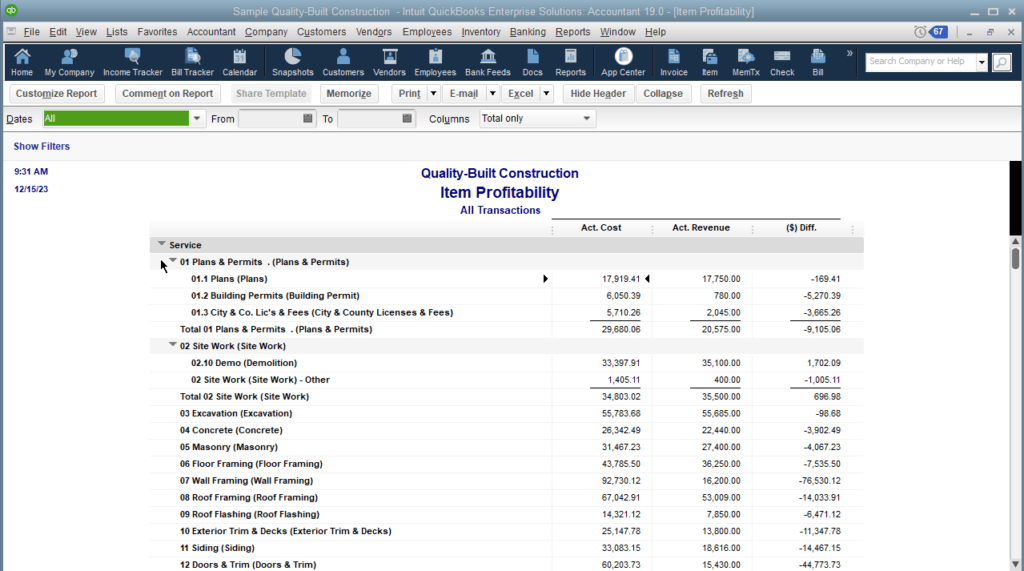The width and height of the screenshot is (1024, 571).
Task: Open Excel dropdown arrow
Action: [x=547, y=93]
